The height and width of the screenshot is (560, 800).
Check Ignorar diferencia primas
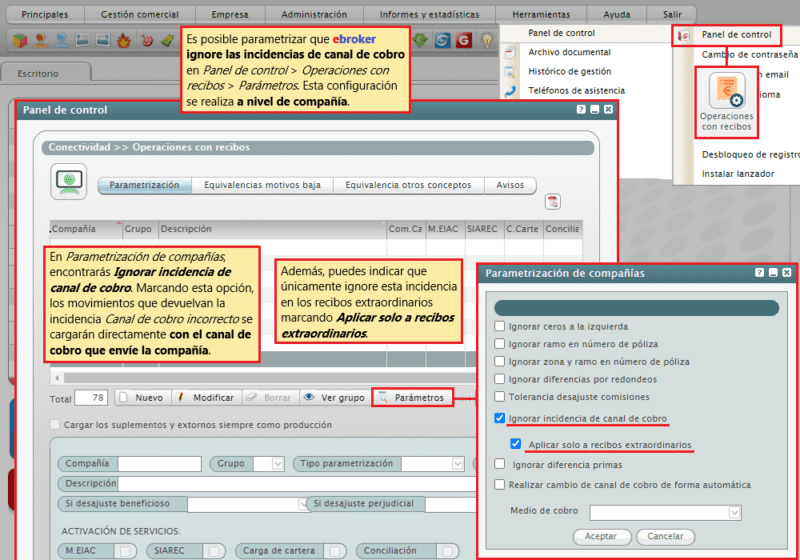click(499, 464)
